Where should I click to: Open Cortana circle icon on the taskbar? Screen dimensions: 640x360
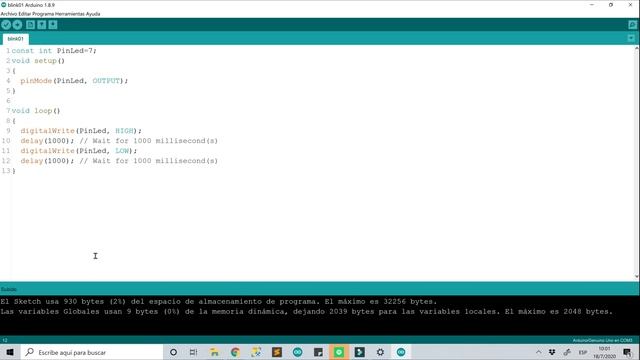(x=173, y=352)
